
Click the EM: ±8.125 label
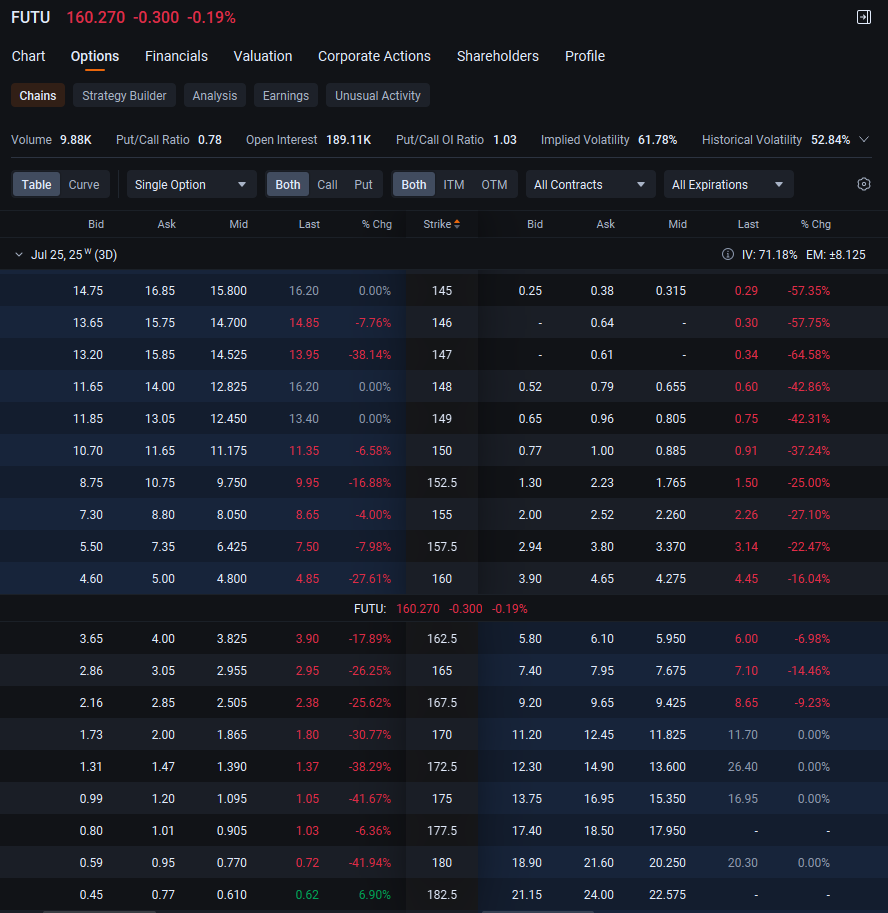click(x=836, y=254)
